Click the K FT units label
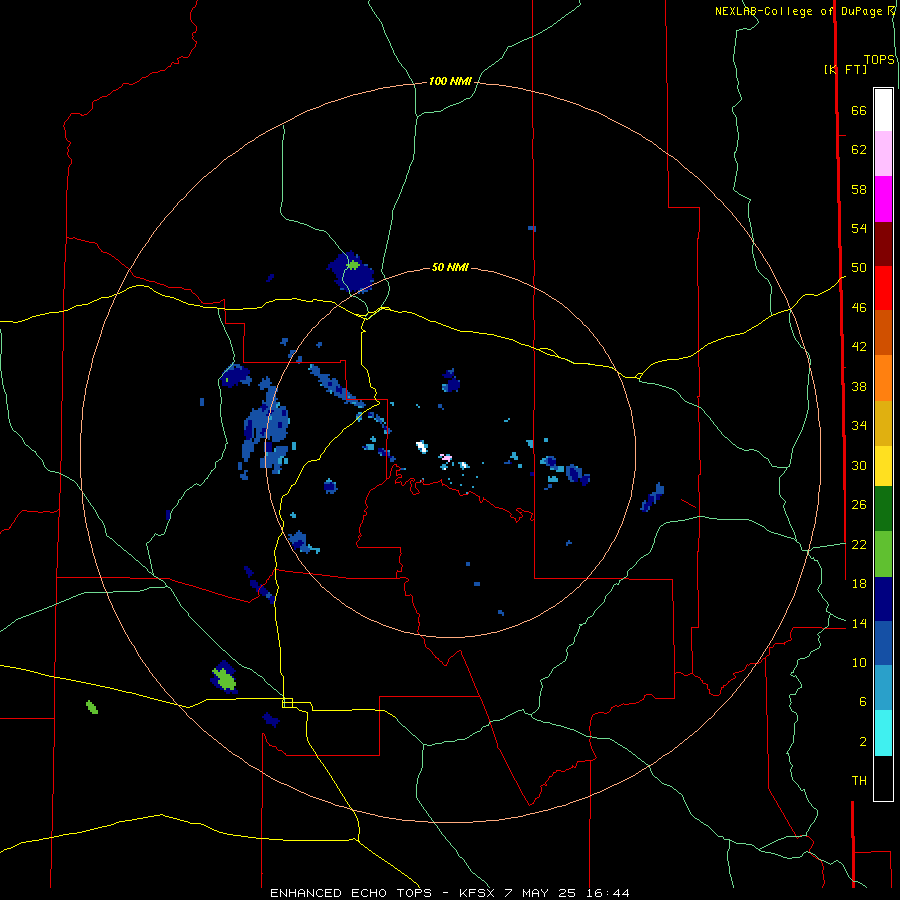 click(846, 69)
